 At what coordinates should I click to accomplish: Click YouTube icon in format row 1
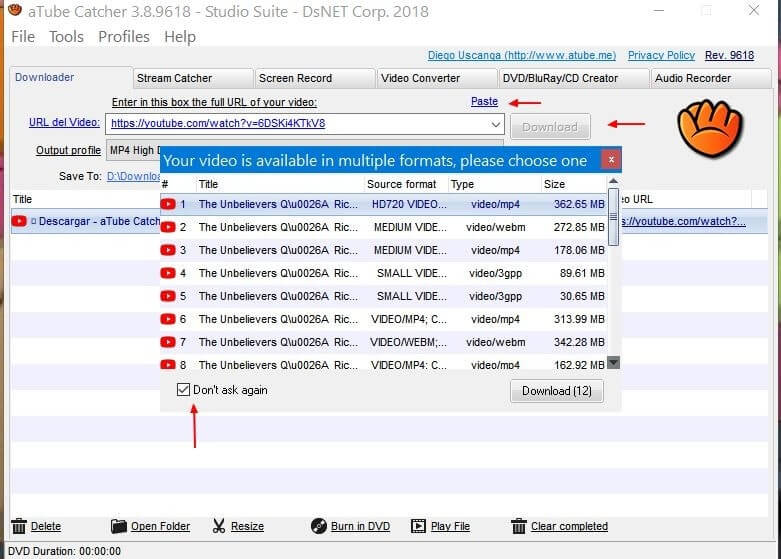[x=168, y=204]
